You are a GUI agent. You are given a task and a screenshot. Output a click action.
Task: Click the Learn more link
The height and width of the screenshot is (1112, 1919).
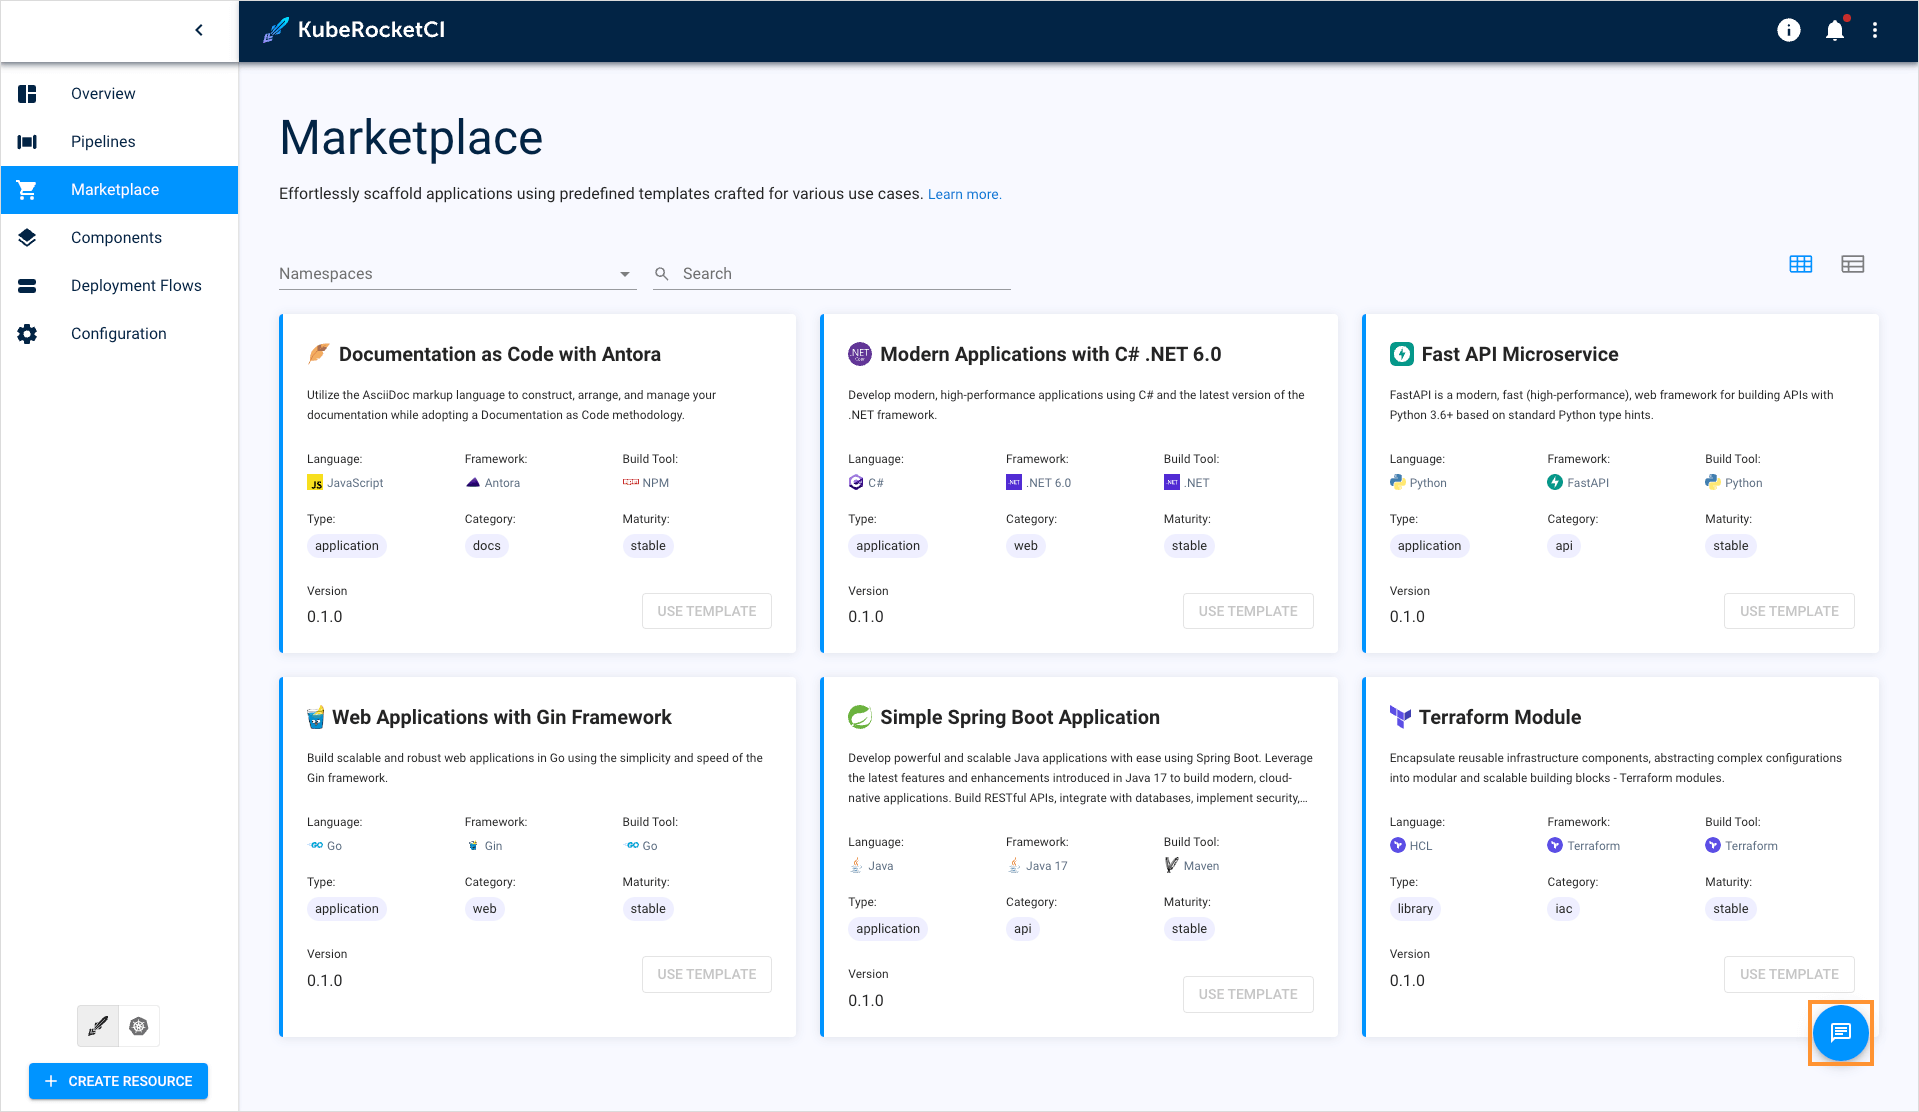pos(964,194)
